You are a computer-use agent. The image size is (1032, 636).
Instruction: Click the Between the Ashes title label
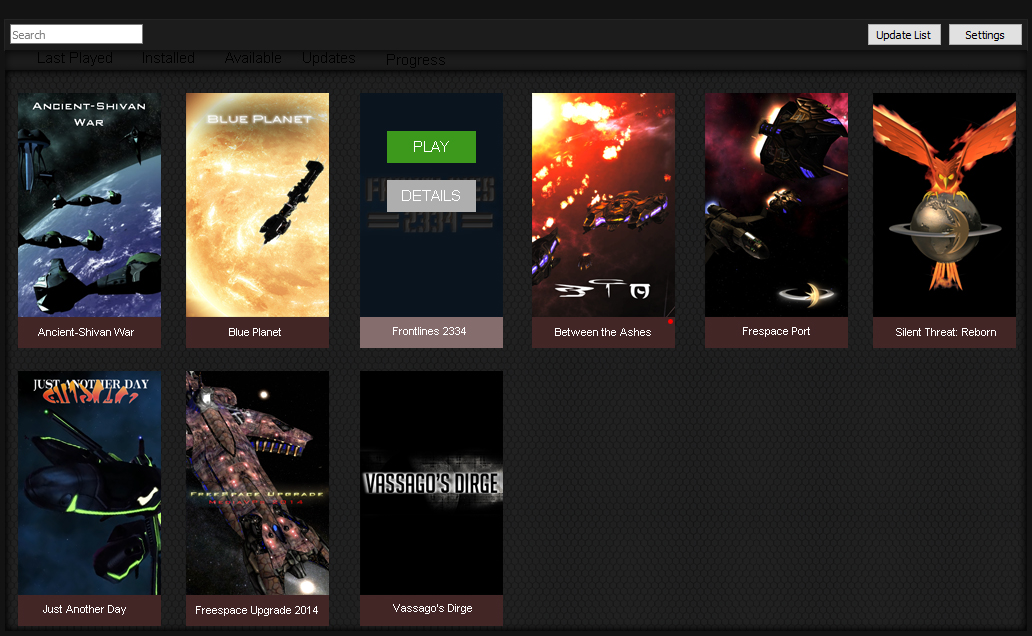tap(603, 332)
